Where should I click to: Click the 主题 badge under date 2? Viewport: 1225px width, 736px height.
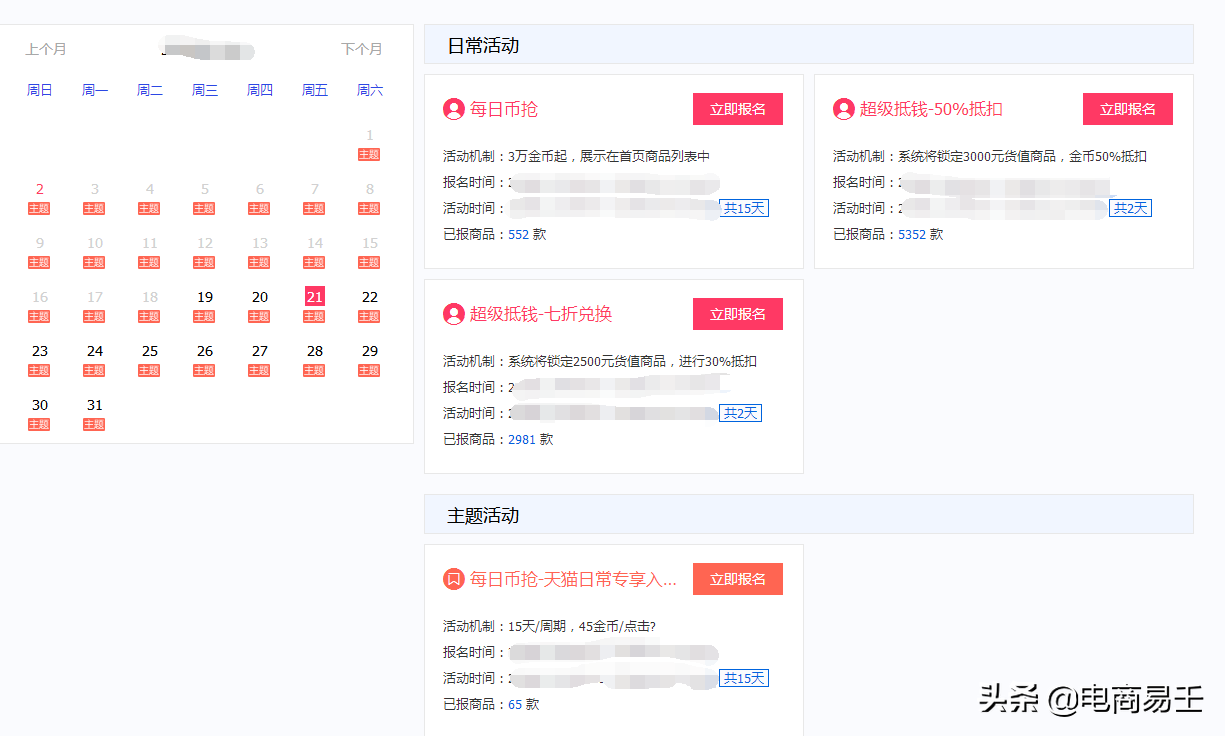(39, 208)
